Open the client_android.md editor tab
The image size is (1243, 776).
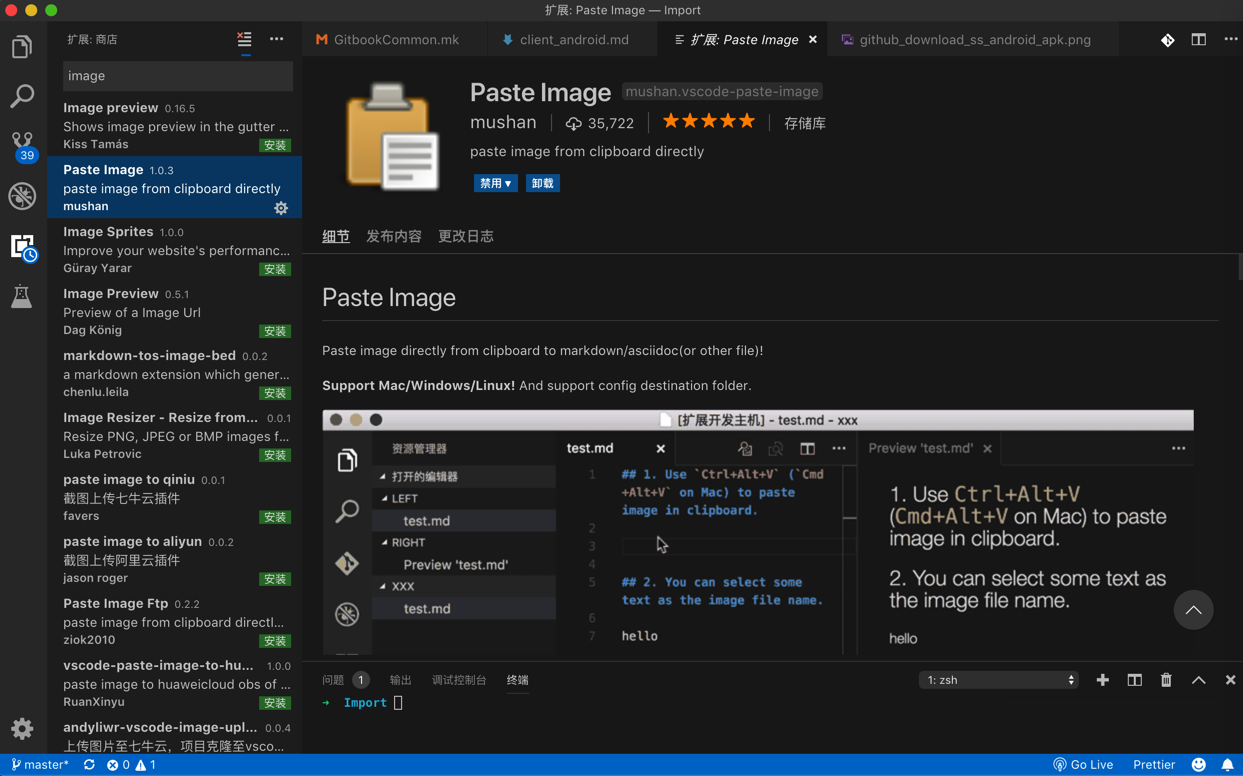coord(573,40)
